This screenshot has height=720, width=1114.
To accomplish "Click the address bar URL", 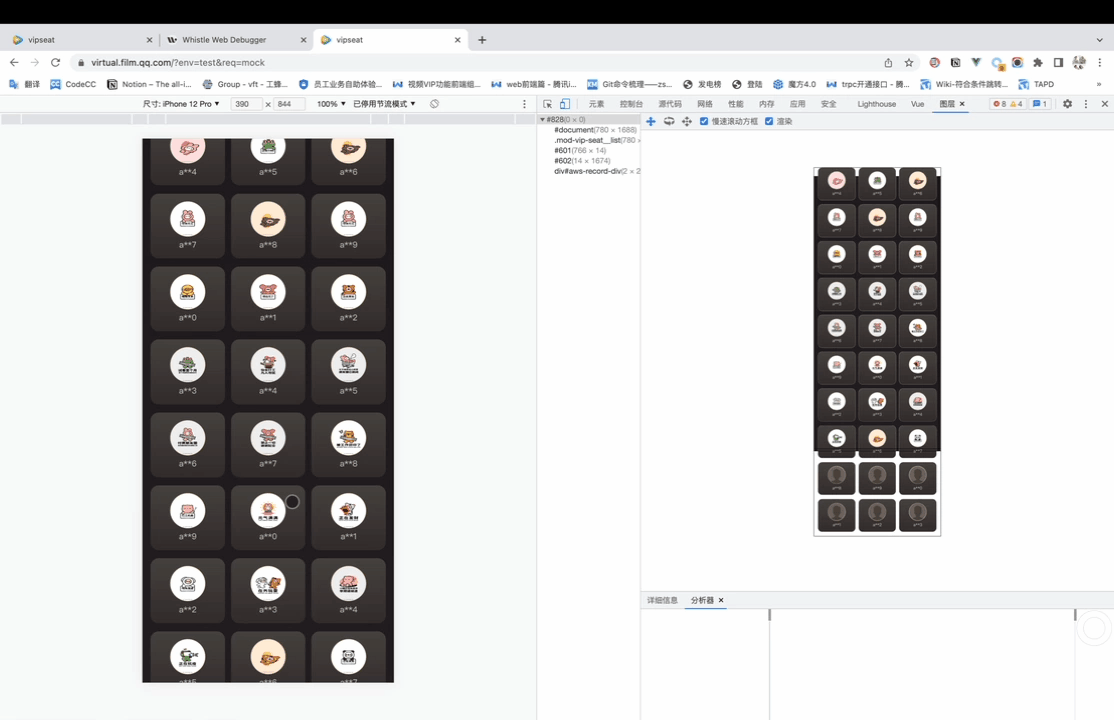I will [178, 63].
